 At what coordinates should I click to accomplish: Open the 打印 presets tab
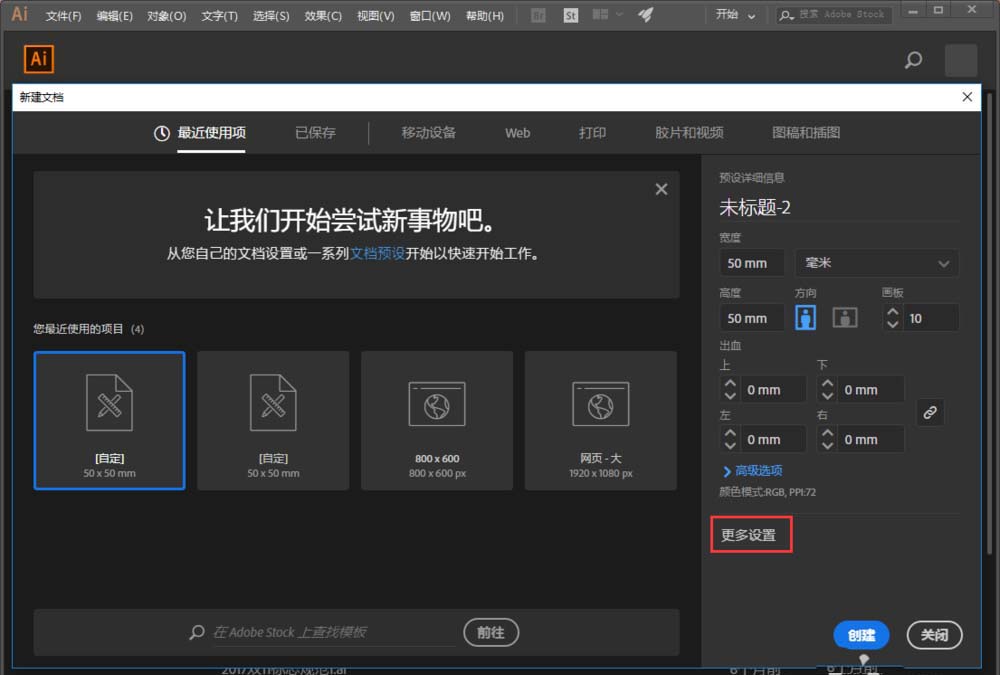click(x=592, y=133)
